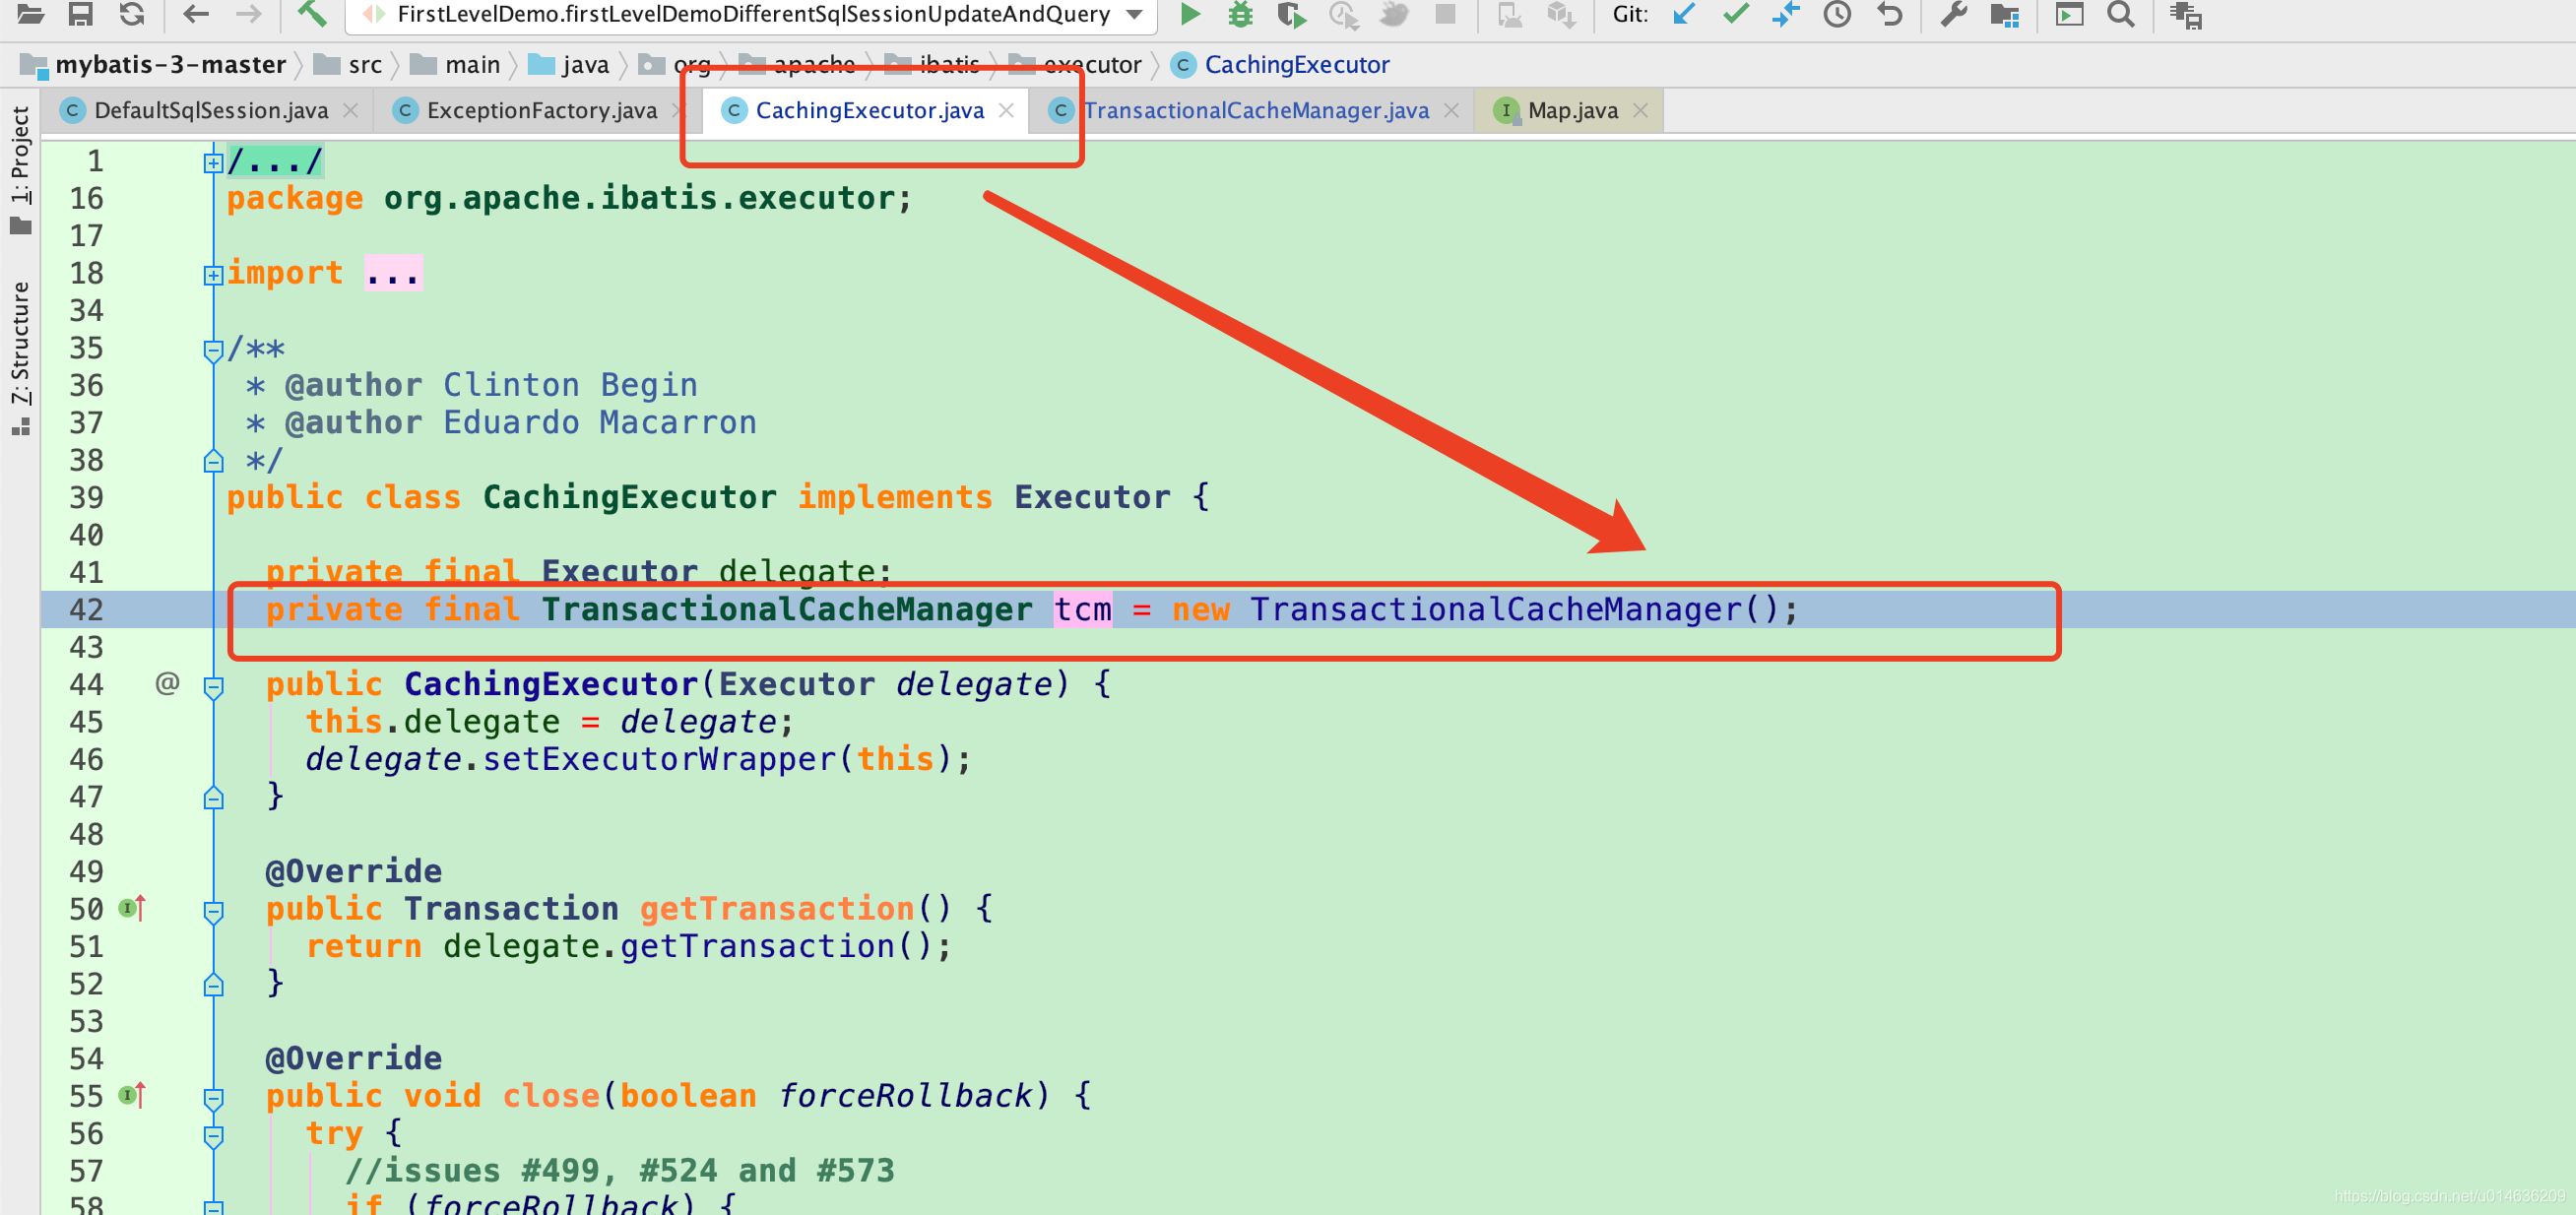
Task: Show Git history clock icon
Action: (x=1837, y=14)
